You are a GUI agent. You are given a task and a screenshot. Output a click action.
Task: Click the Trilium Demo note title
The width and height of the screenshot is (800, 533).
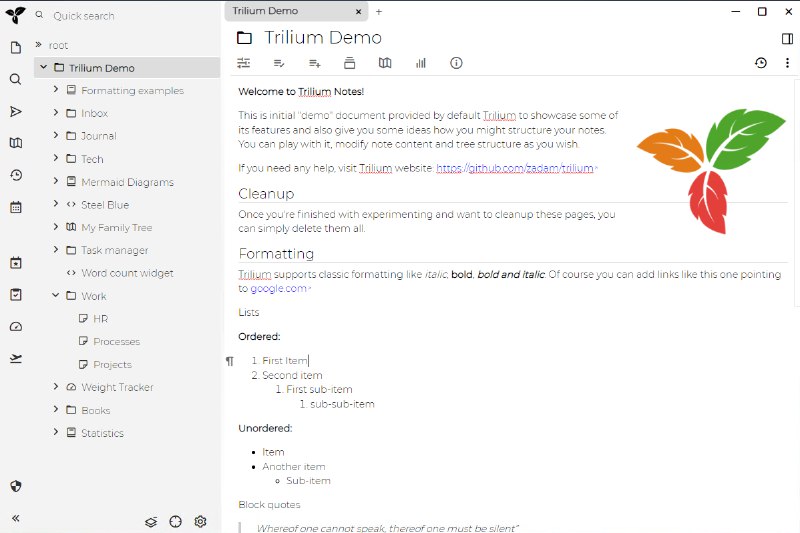(323, 38)
